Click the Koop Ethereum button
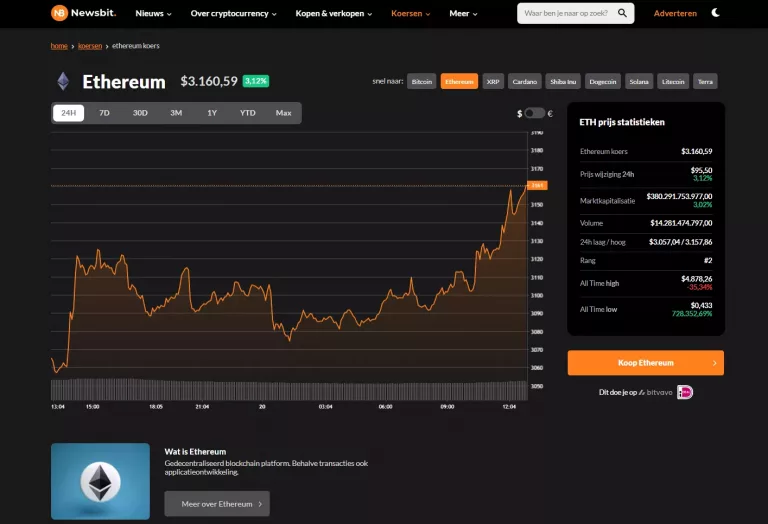This screenshot has height=524, width=768. pyautogui.click(x=645, y=363)
